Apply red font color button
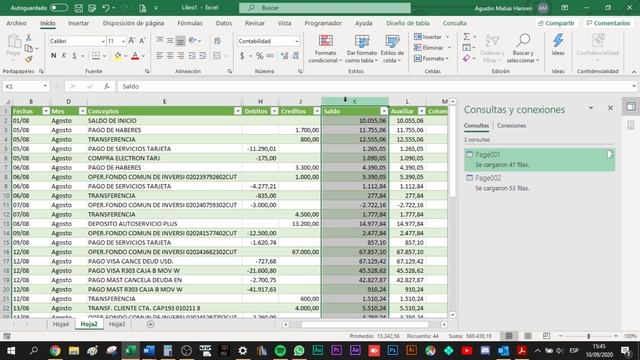640x360 pixels. 135,56
